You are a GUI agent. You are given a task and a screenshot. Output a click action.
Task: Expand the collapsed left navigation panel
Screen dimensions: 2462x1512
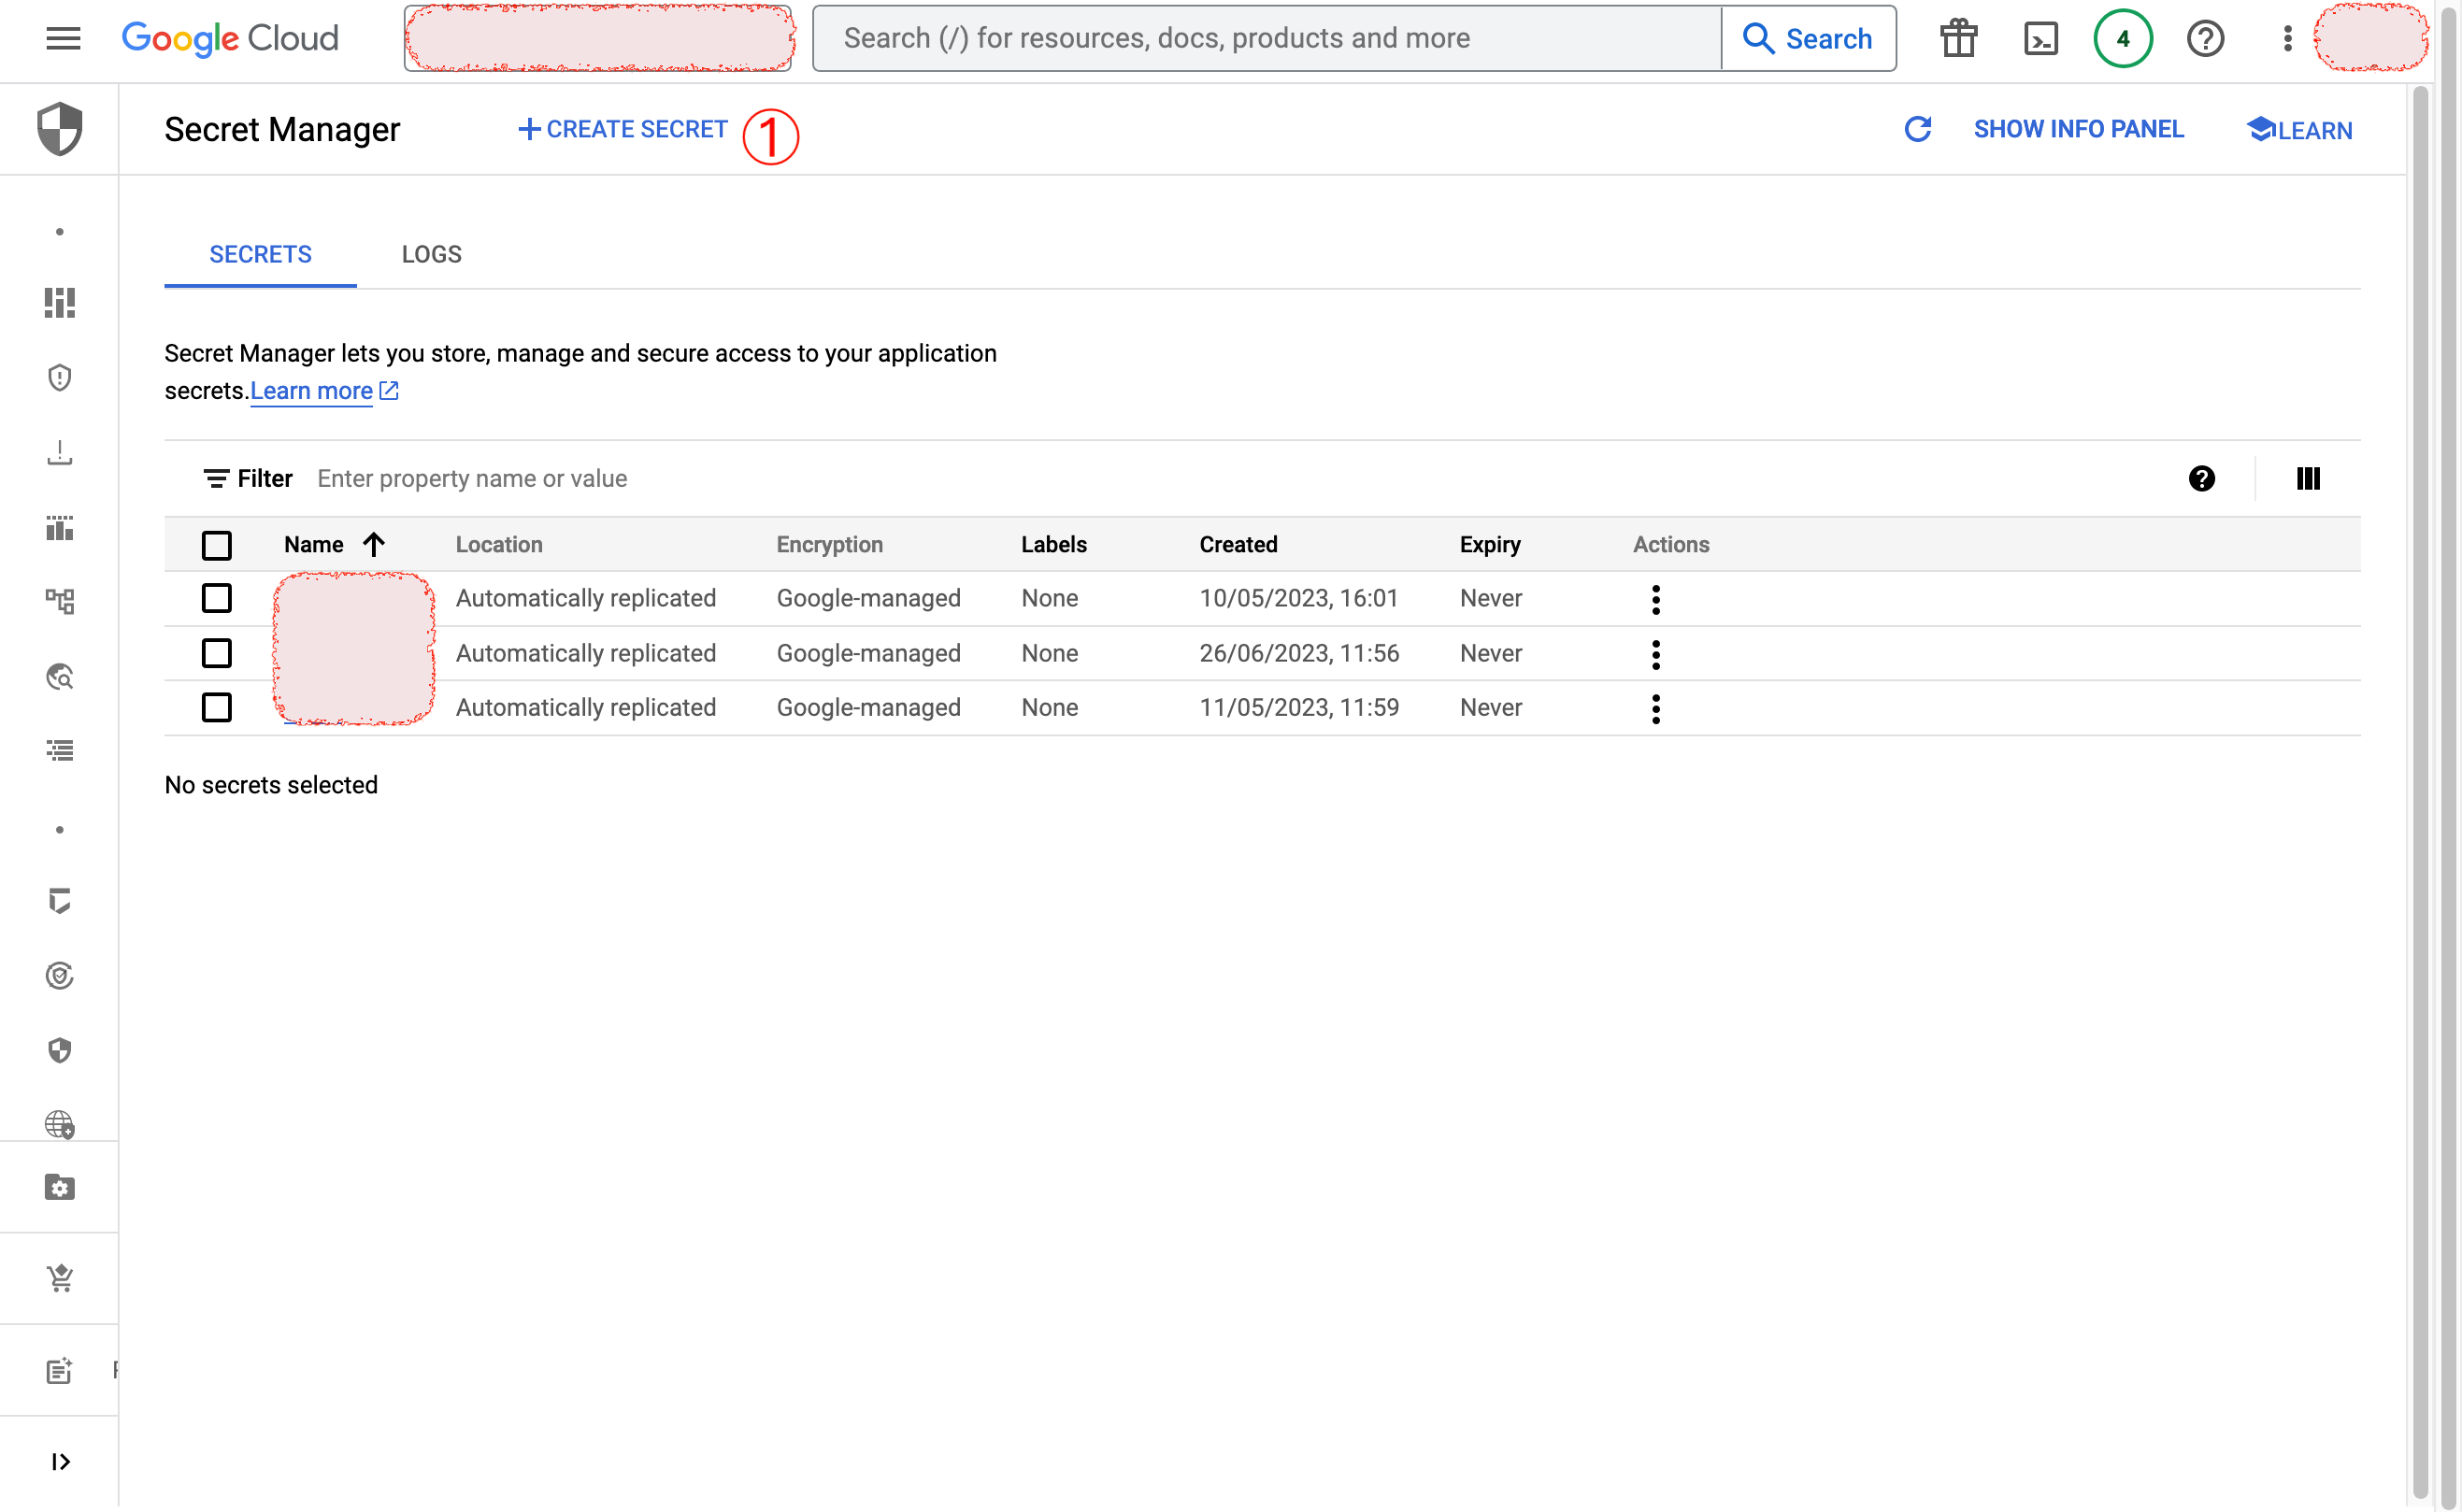point(60,1462)
